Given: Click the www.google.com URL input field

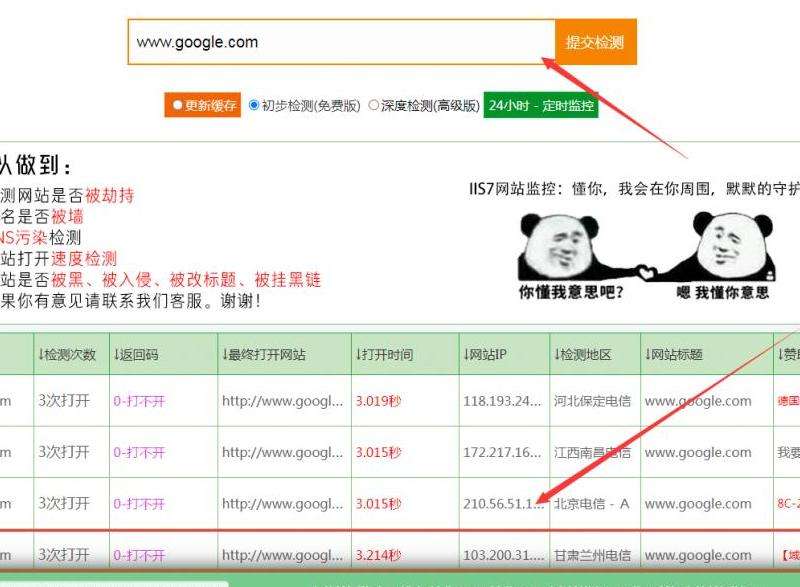Looking at the screenshot, I should (340, 43).
